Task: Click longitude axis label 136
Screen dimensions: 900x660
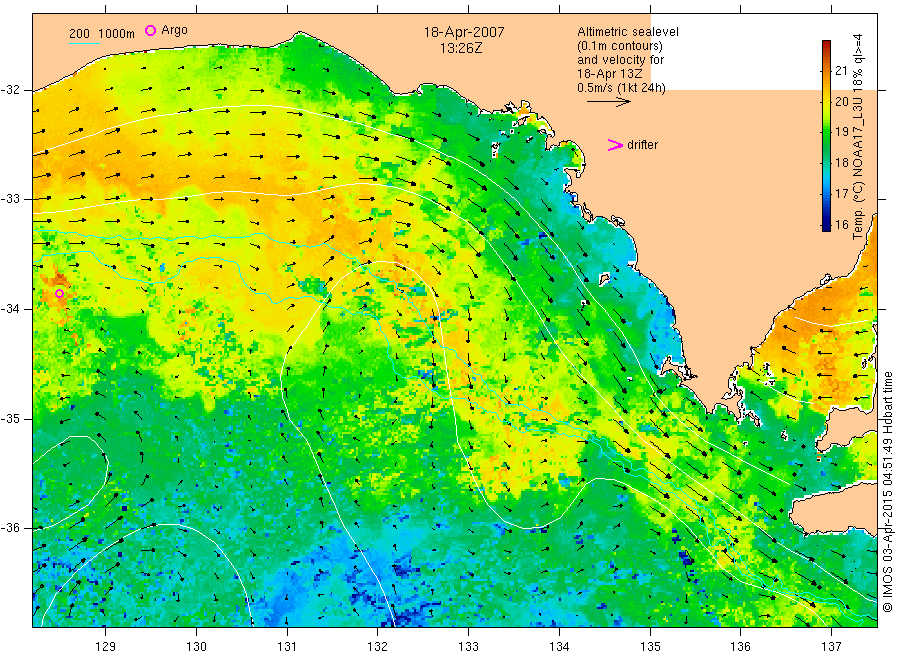Action: [740, 647]
